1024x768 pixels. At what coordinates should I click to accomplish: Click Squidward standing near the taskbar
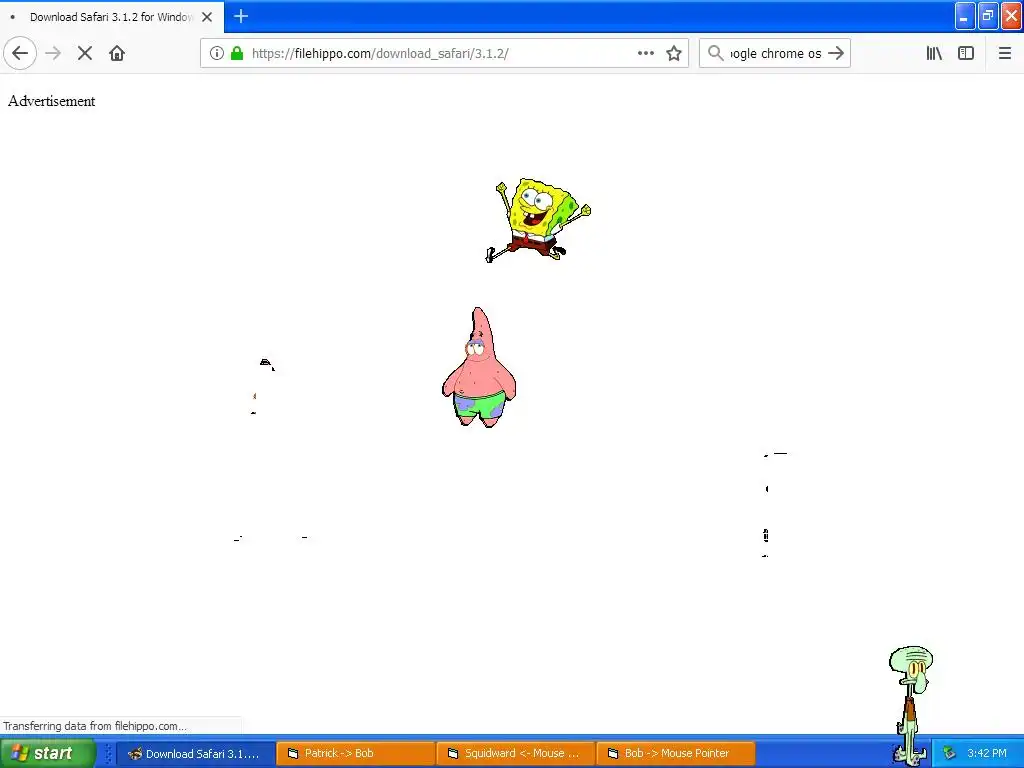(911, 704)
